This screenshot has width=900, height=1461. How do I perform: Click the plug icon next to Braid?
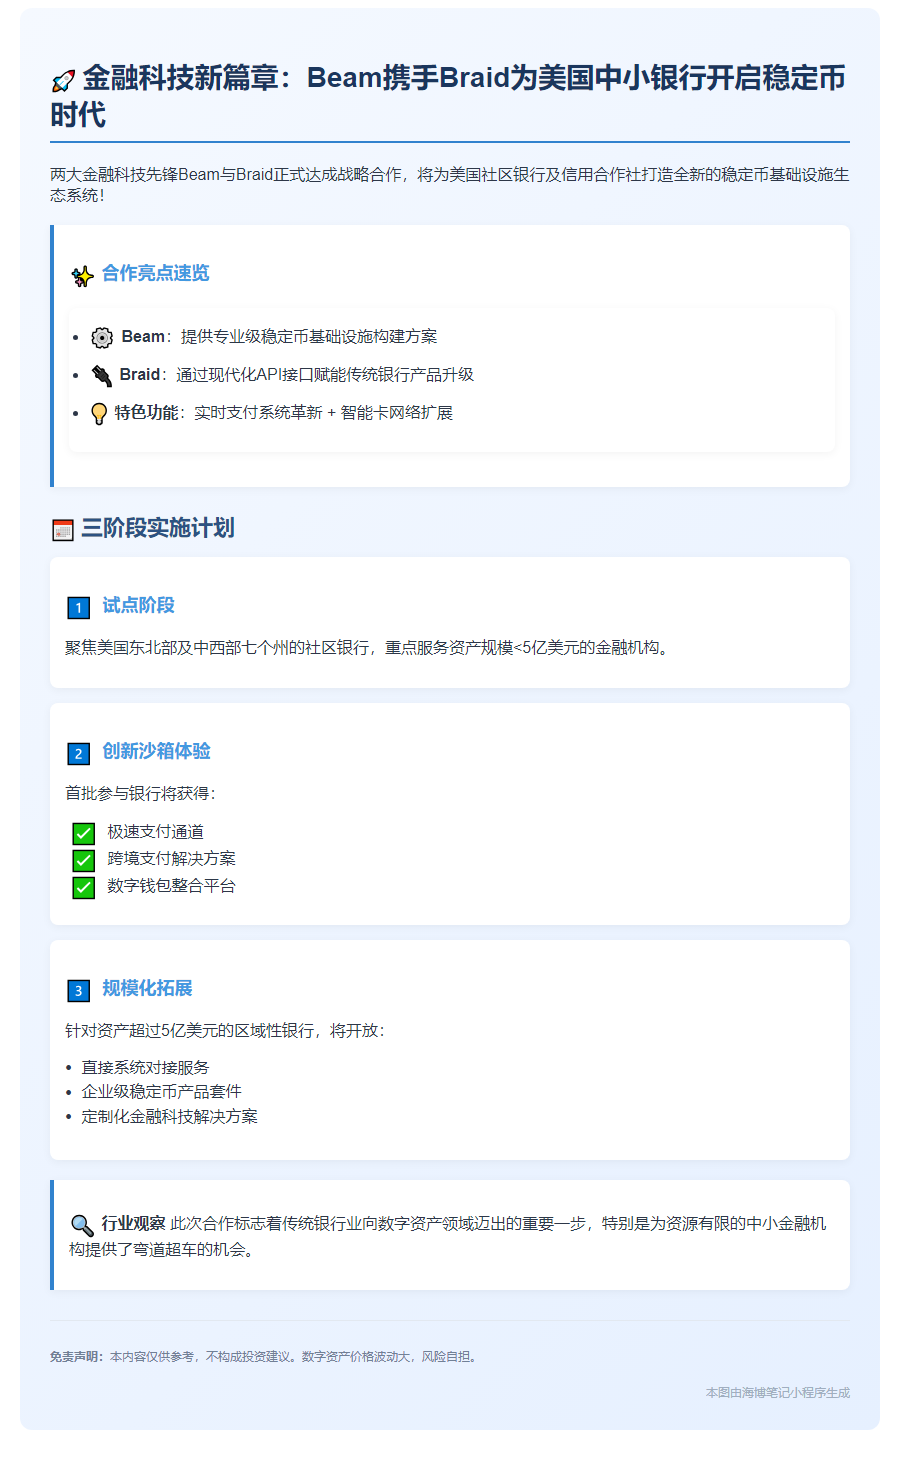[101, 376]
